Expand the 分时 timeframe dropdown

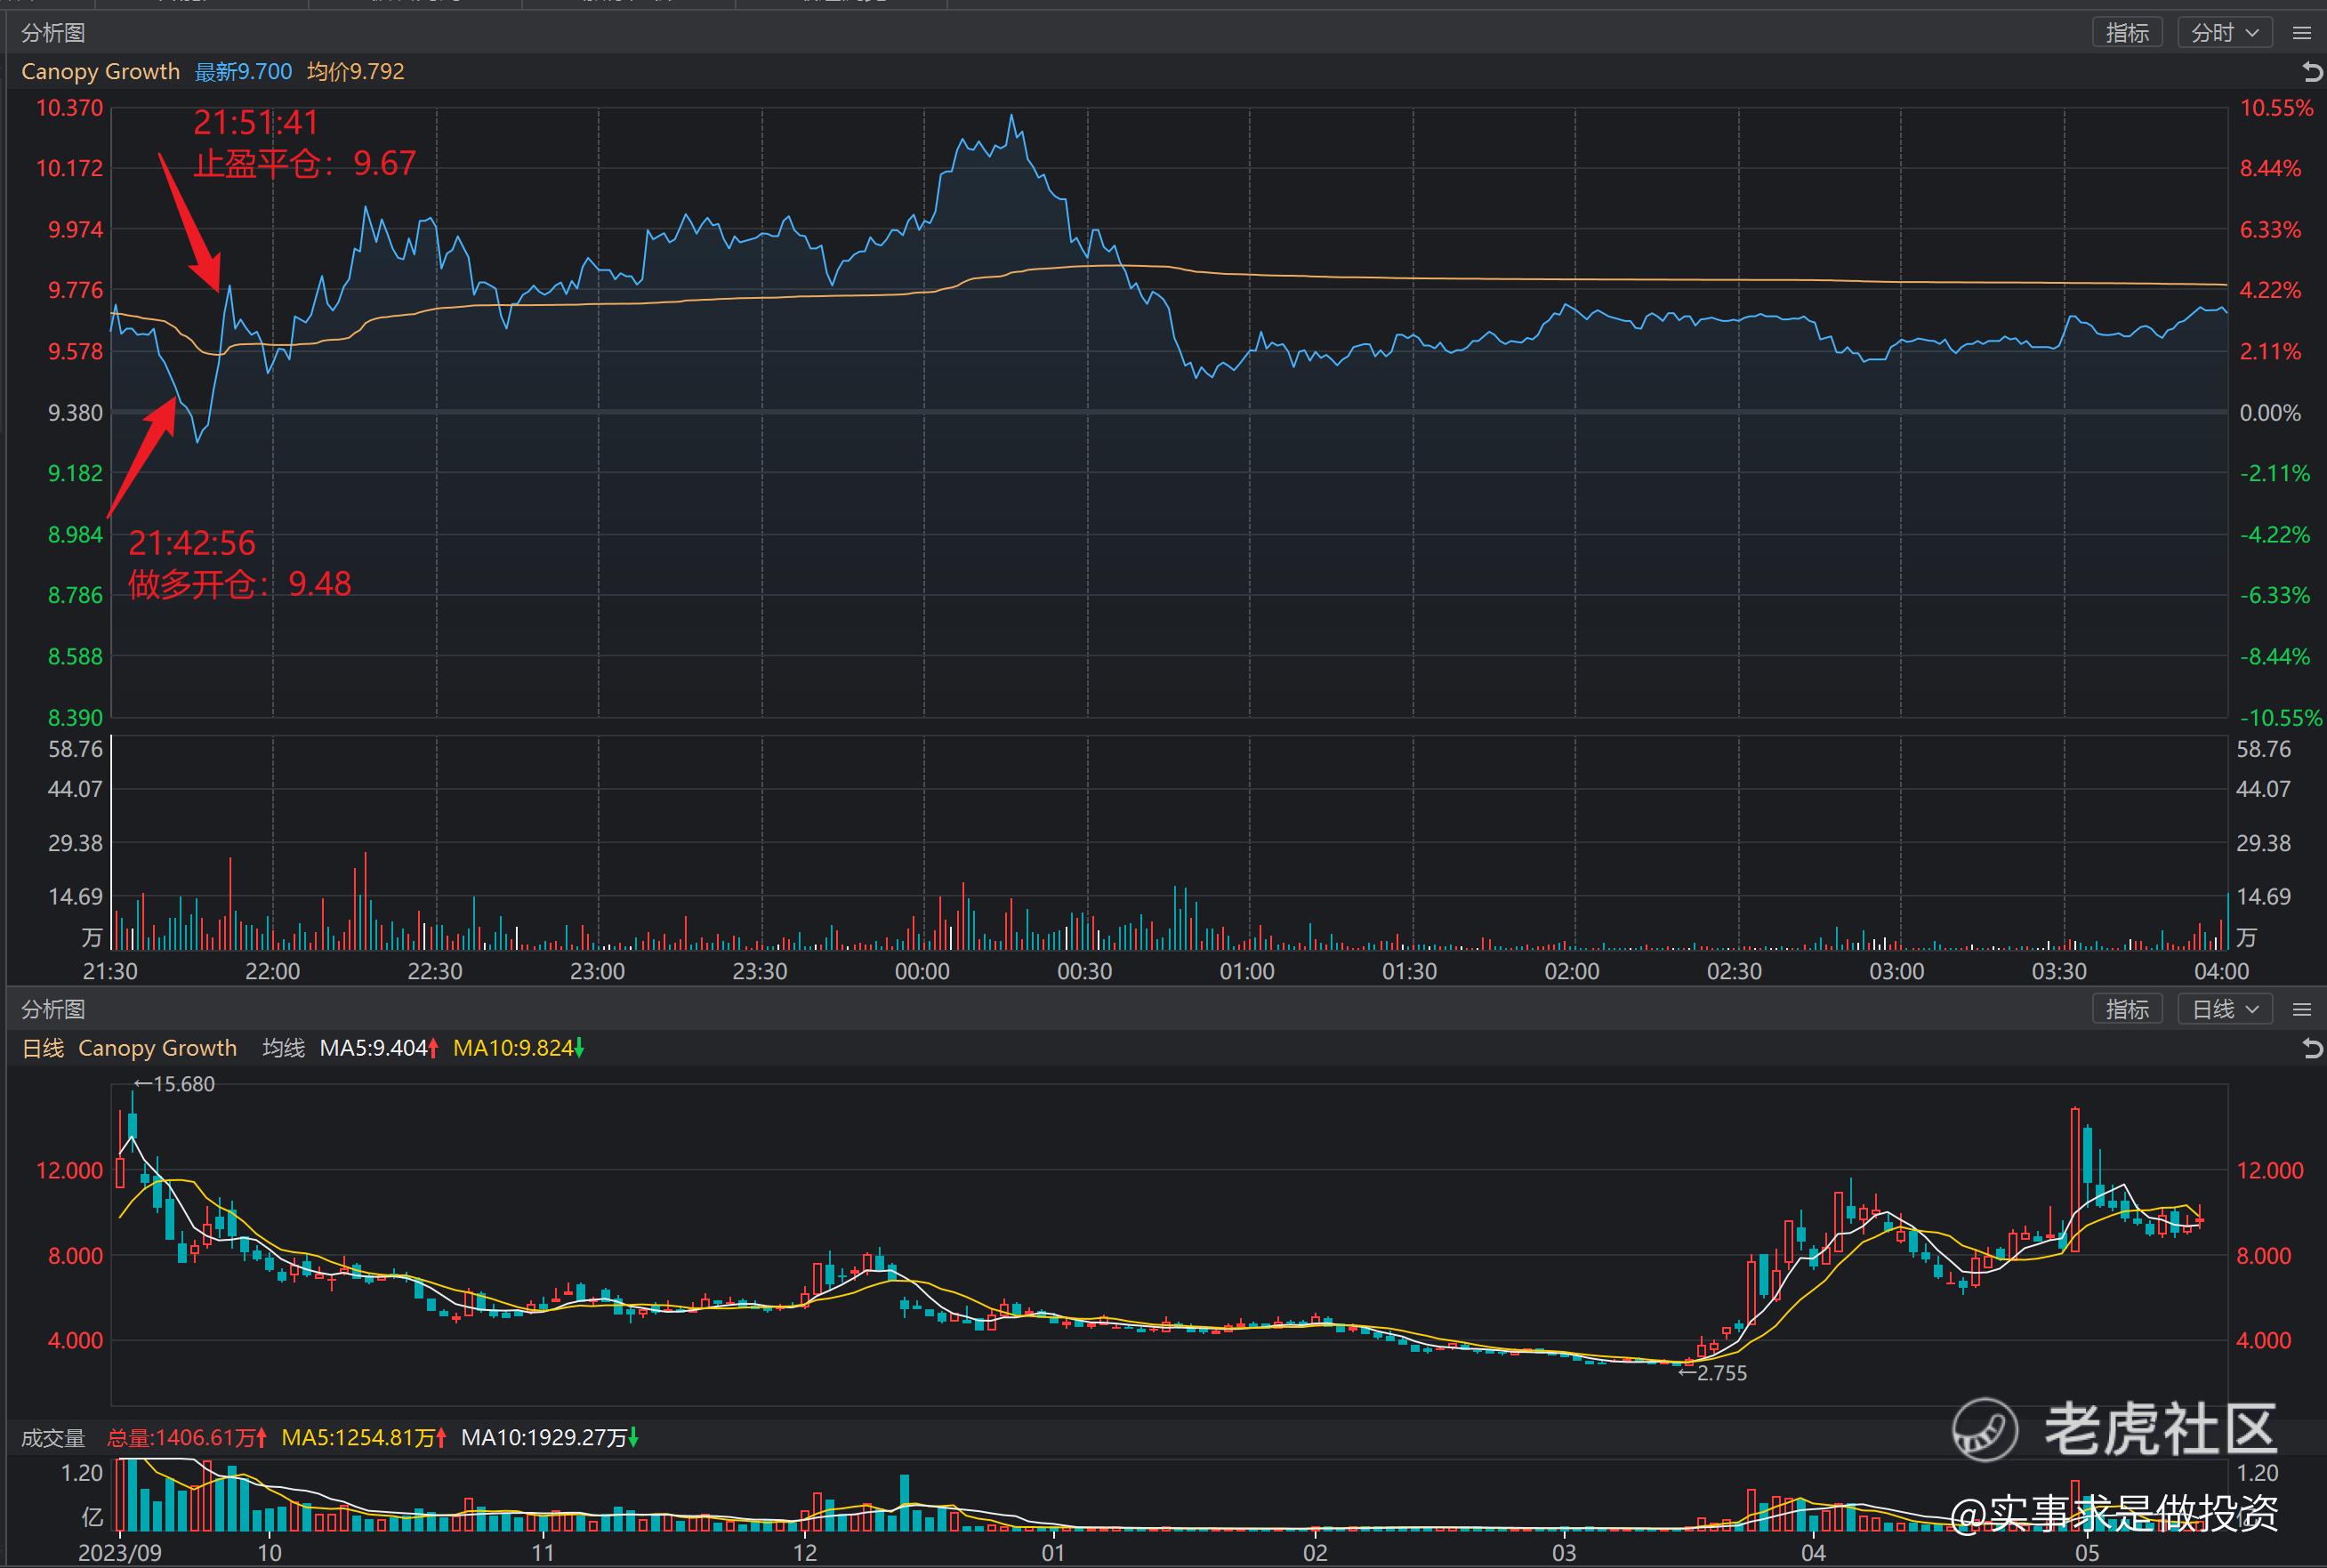[x=2224, y=33]
